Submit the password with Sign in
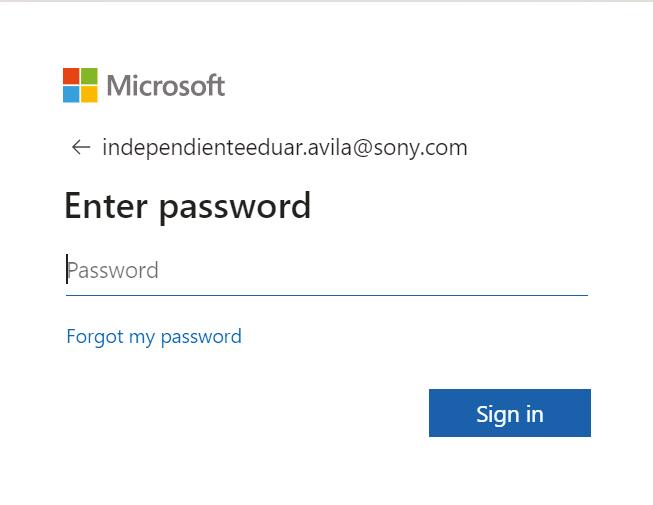Image resolution: width=653 pixels, height=505 pixels. [509, 413]
